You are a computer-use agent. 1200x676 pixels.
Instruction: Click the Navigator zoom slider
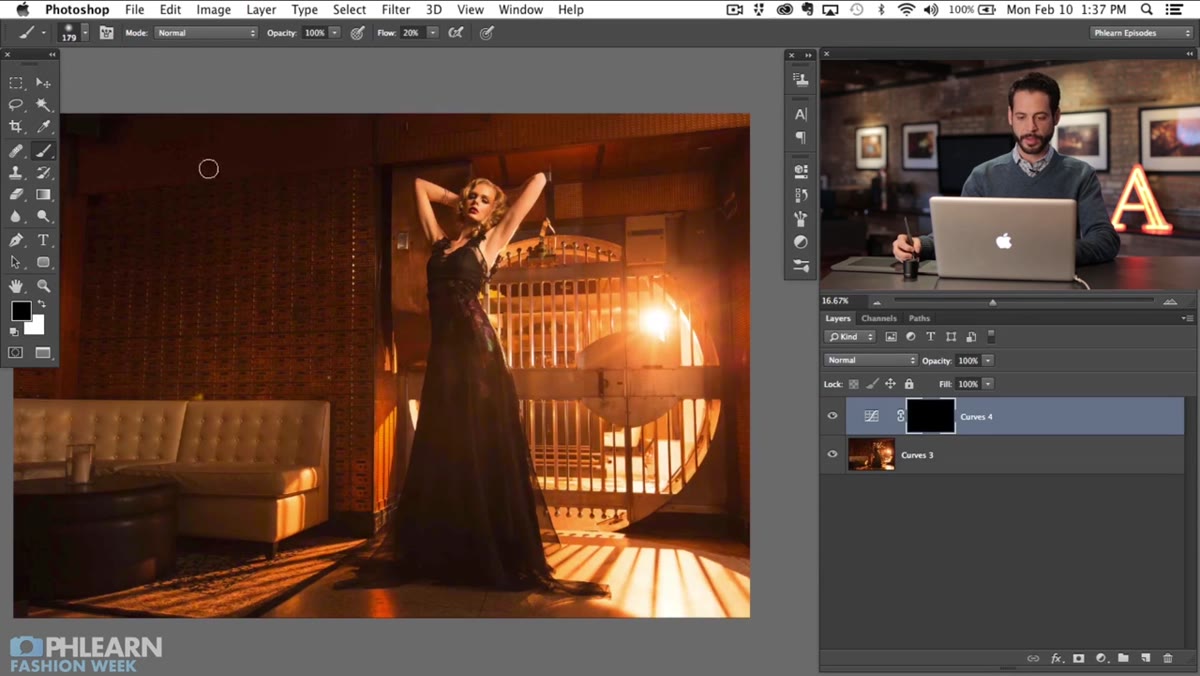(992, 301)
